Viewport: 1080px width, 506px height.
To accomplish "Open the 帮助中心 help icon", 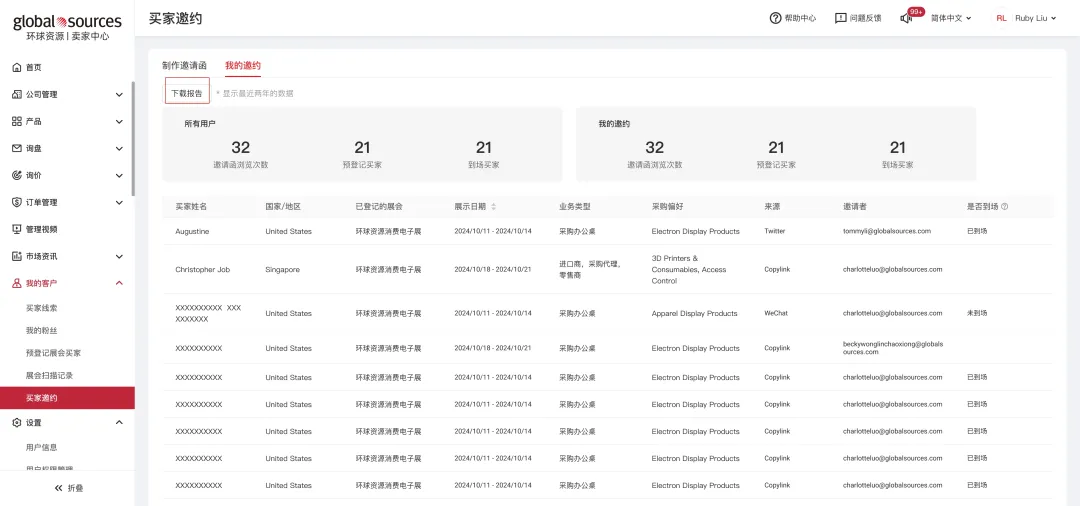I will pyautogui.click(x=775, y=18).
